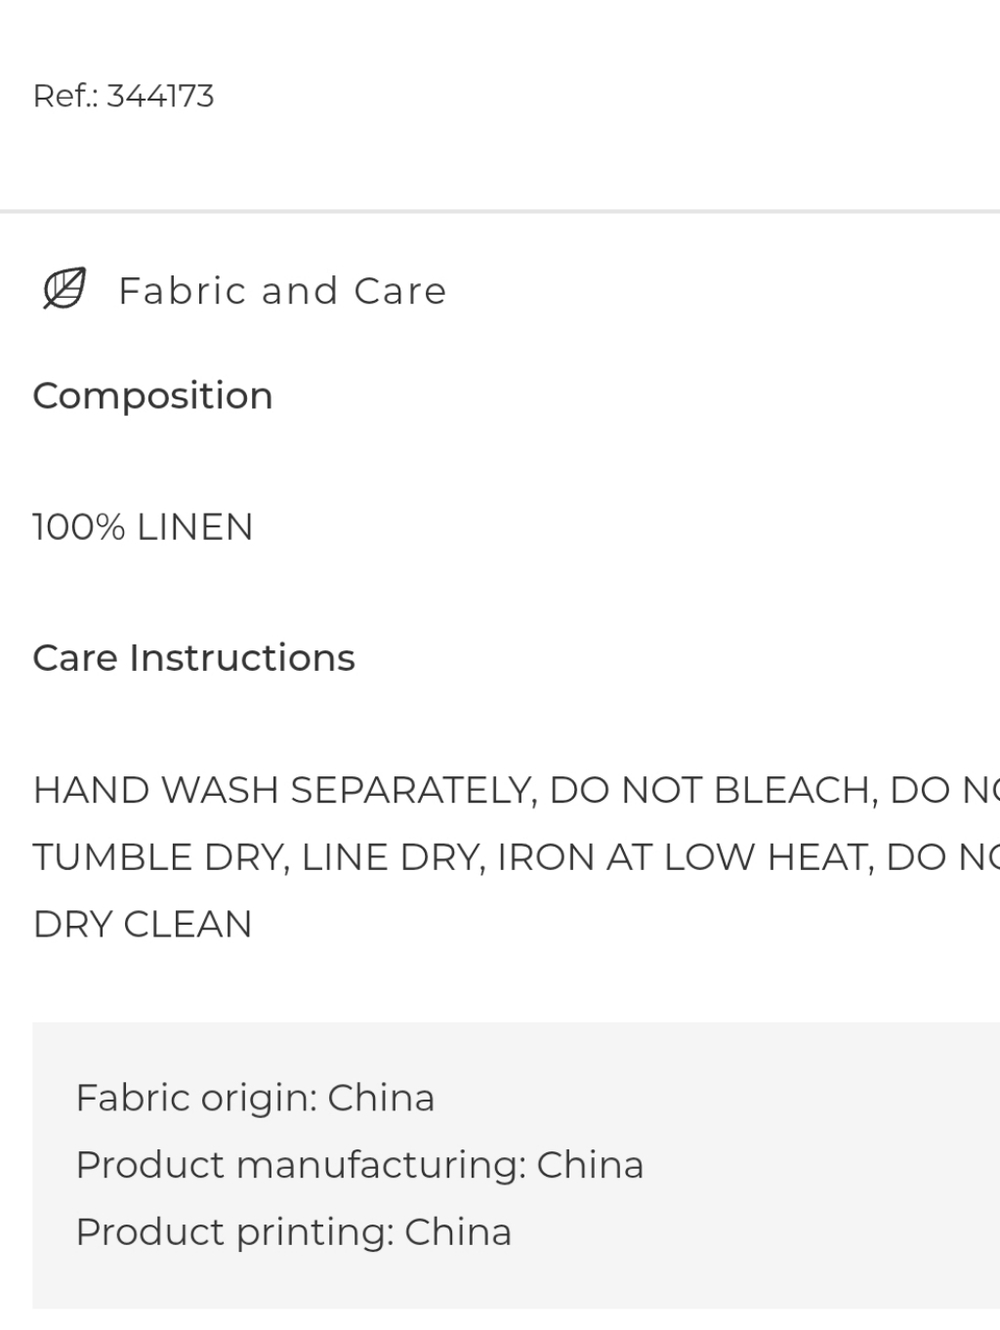Click the "Ref.:" label text

tap(66, 96)
